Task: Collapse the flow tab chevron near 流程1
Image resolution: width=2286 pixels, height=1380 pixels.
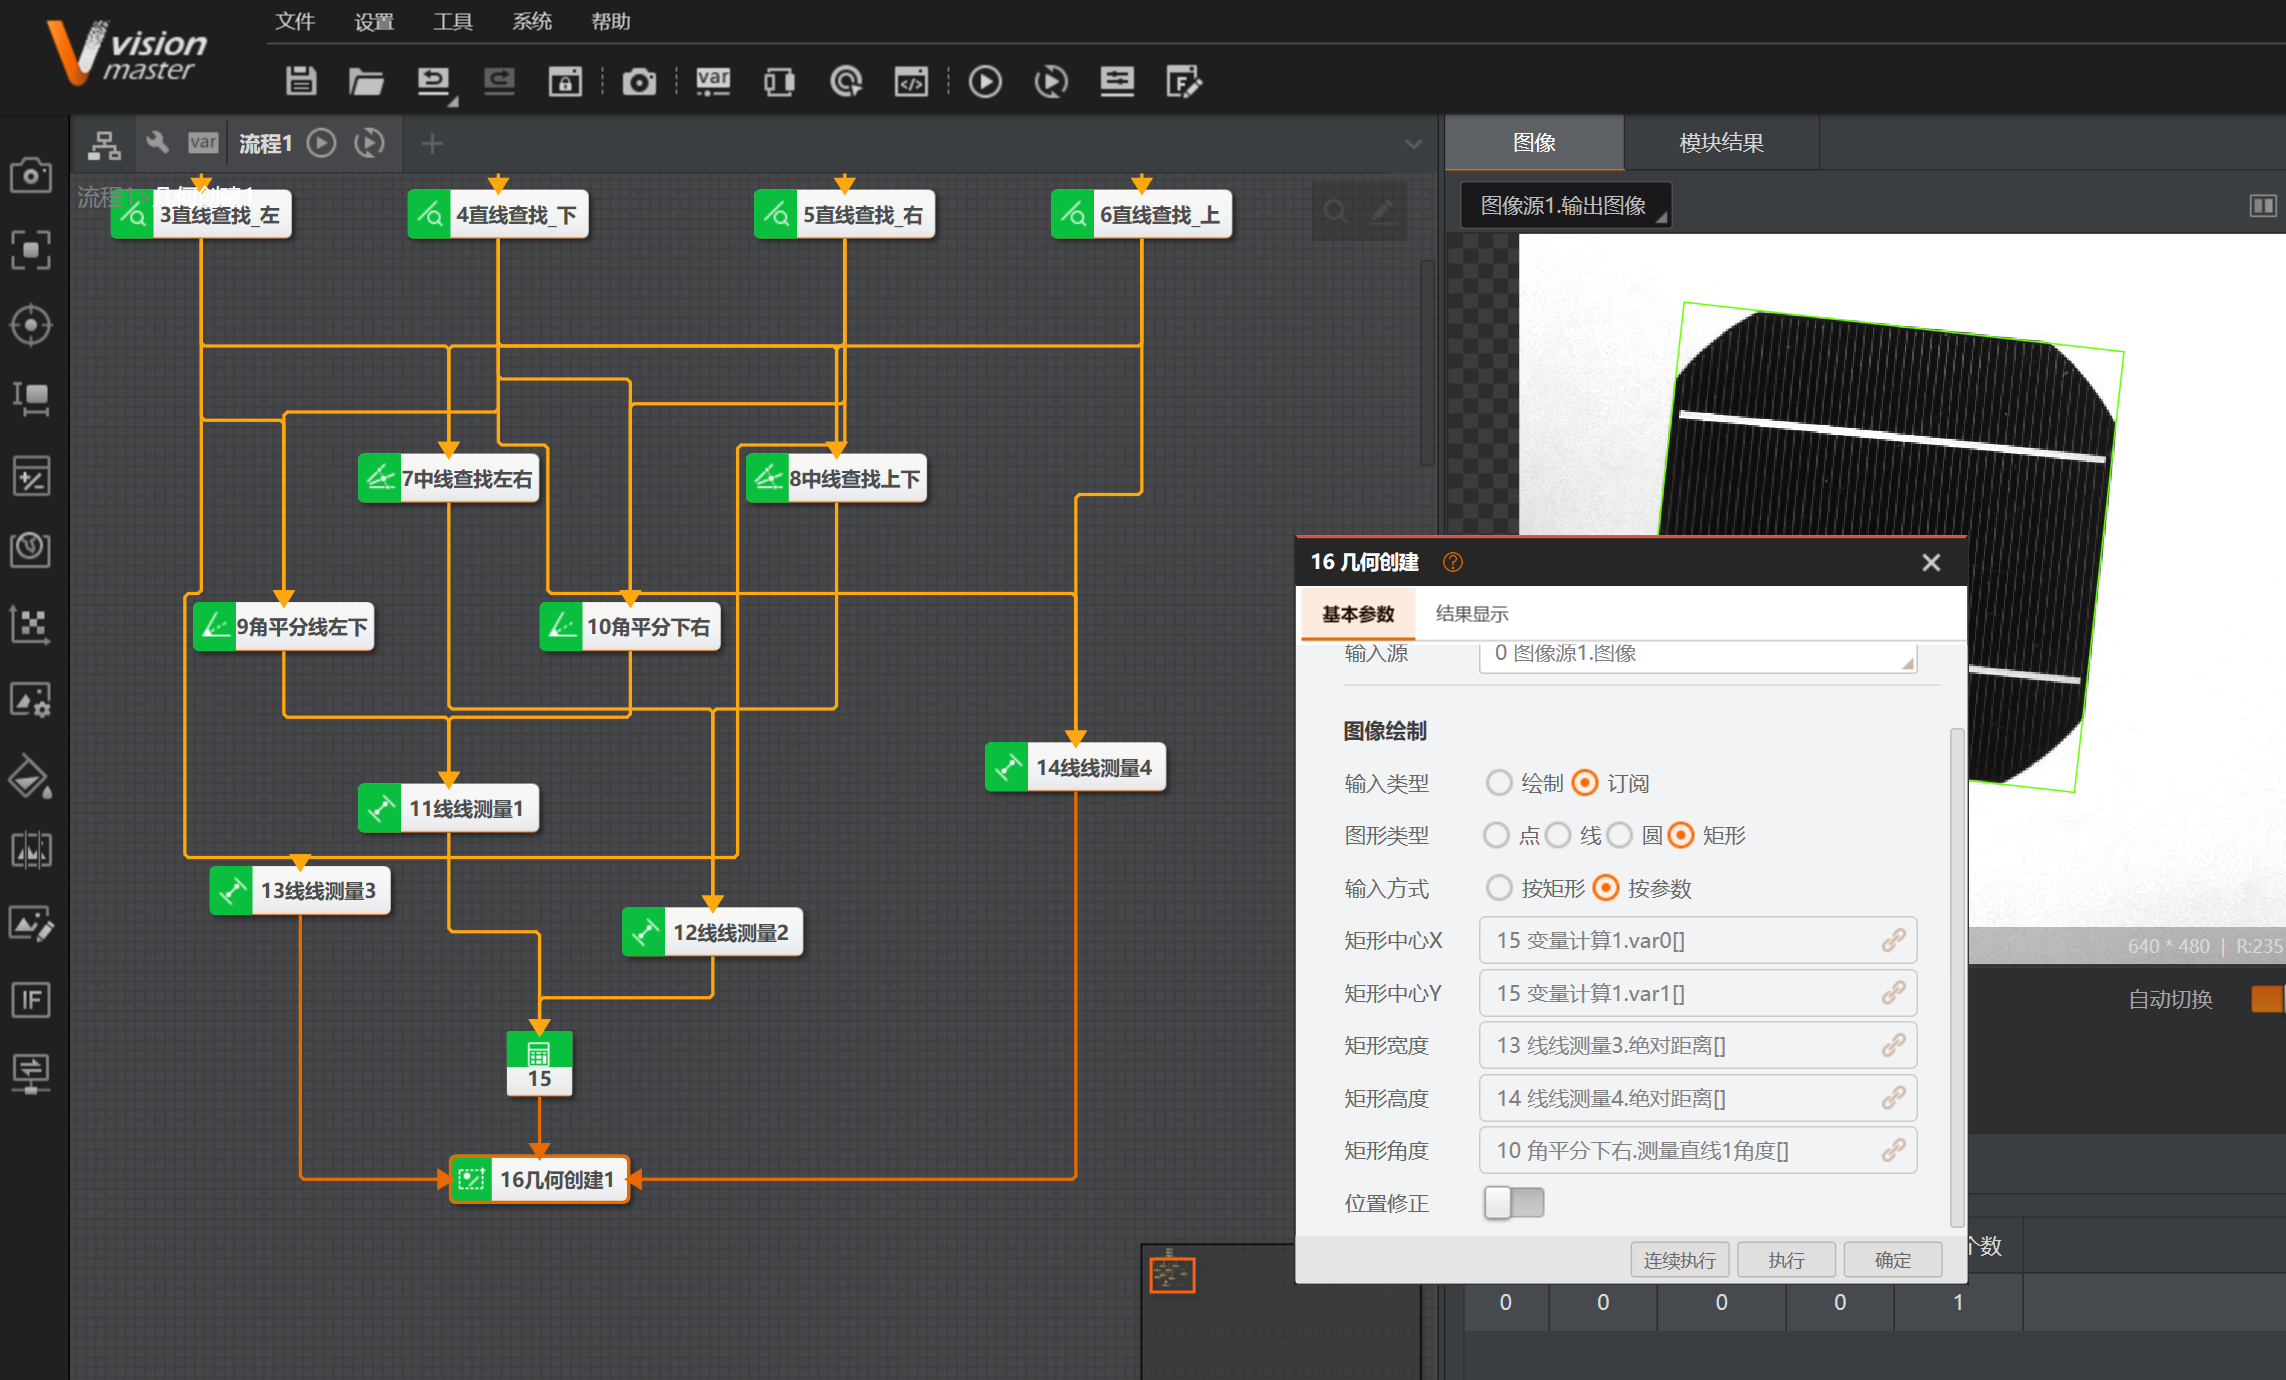Action: 1414,143
